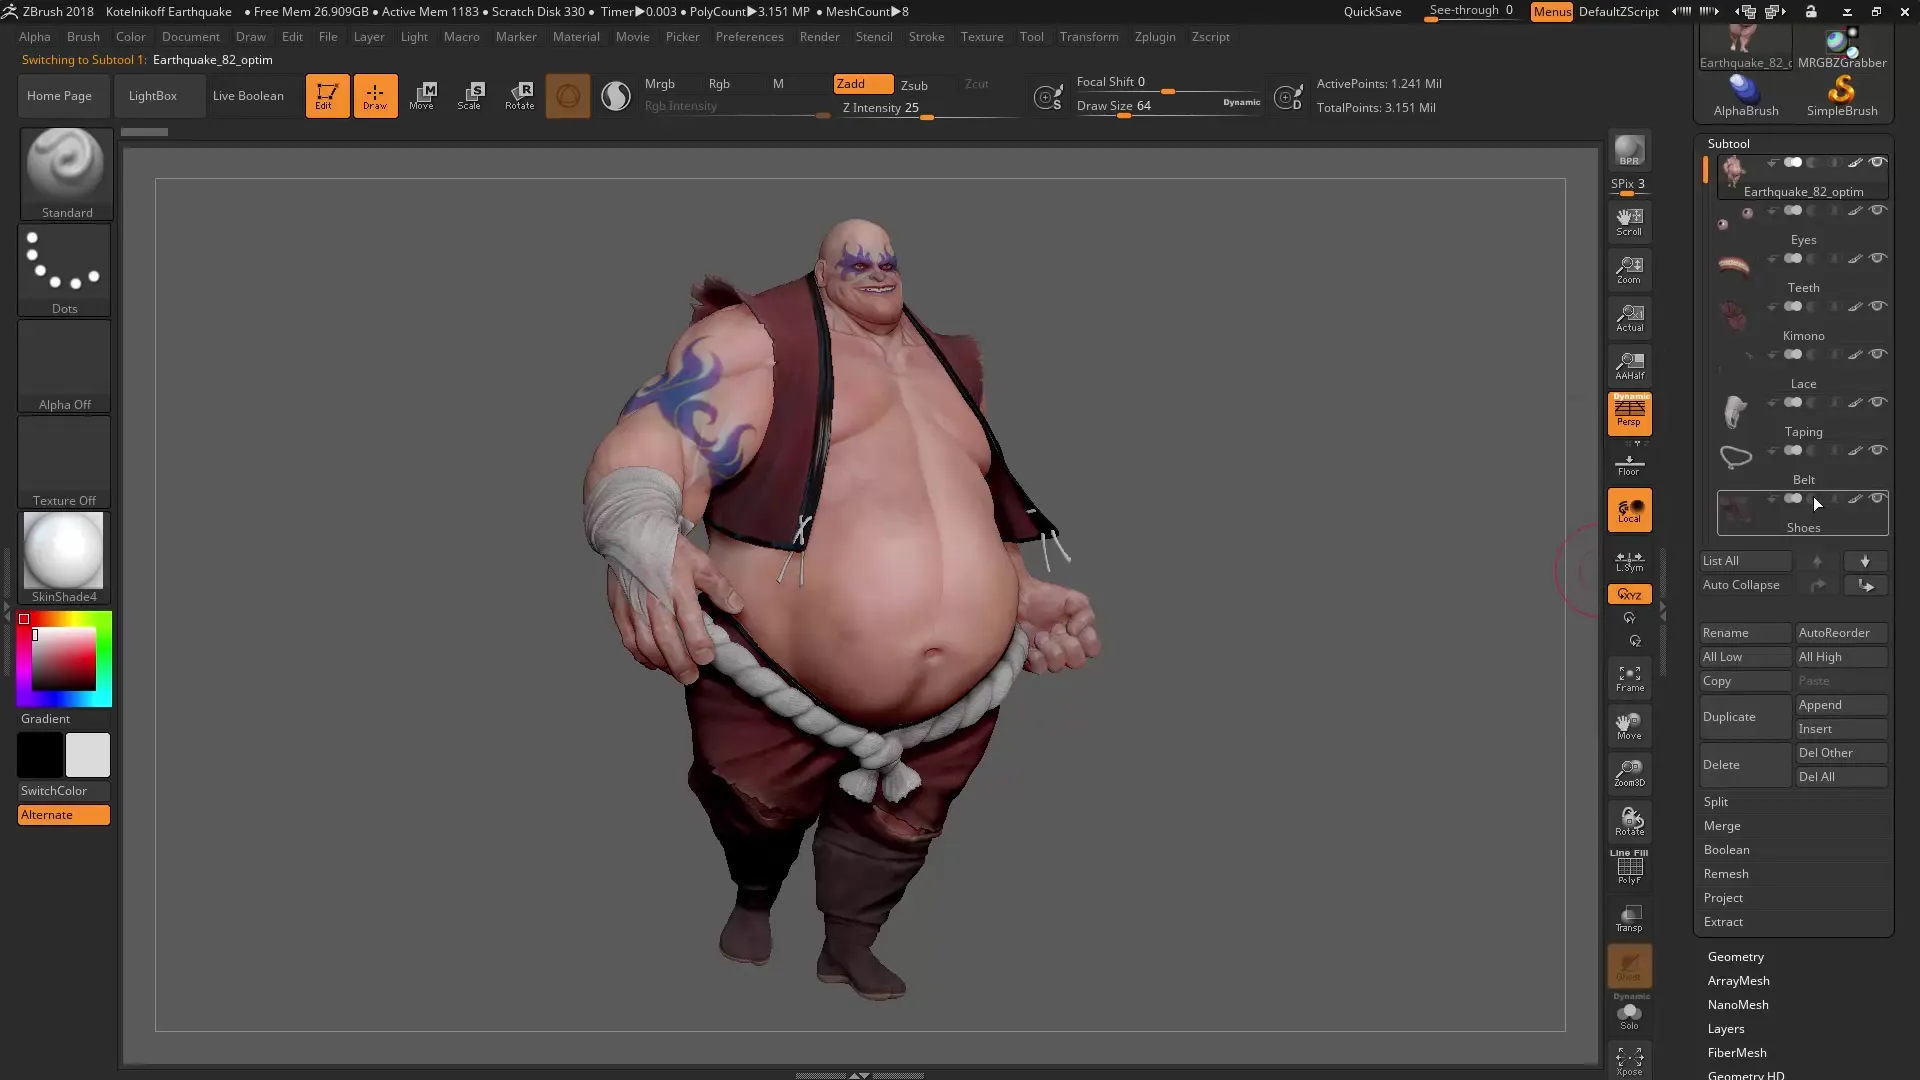Activate the Draw mode button
Image resolution: width=1920 pixels, height=1080 pixels.
click(x=375, y=96)
